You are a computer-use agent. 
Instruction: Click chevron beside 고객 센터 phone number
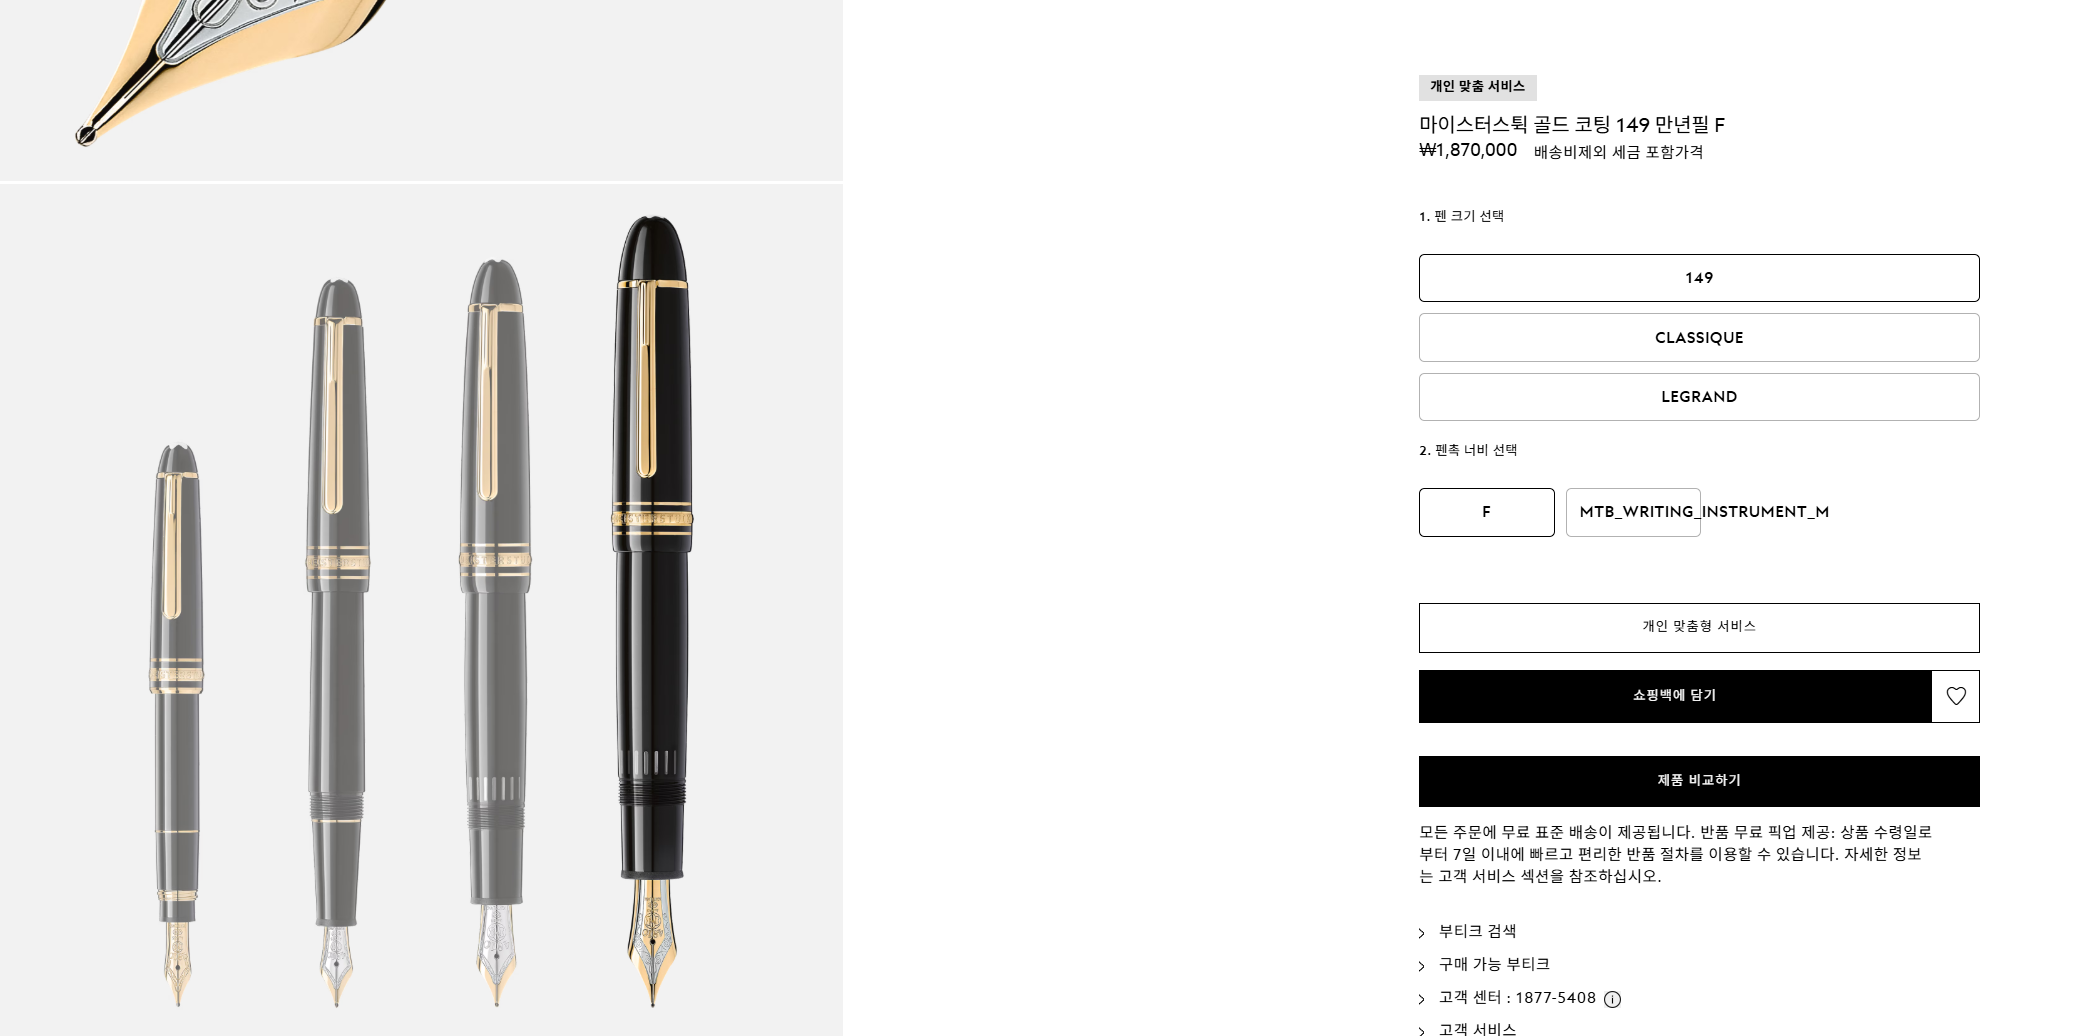(1421, 999)
